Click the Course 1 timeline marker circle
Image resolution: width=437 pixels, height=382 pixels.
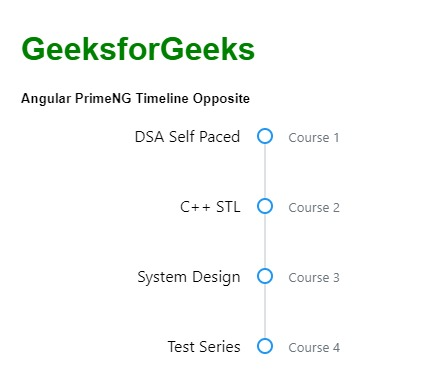(x=265, y=136)
